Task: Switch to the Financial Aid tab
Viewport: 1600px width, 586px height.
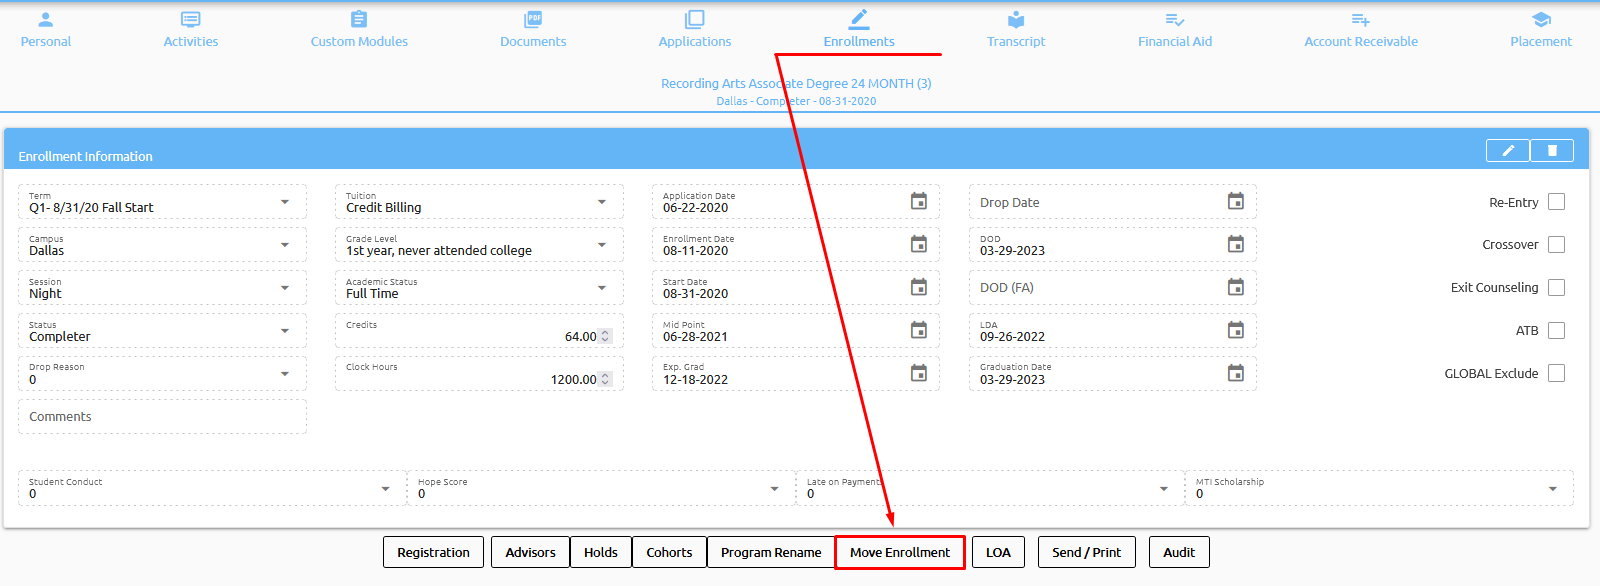Action: (x=1174, y=30)
